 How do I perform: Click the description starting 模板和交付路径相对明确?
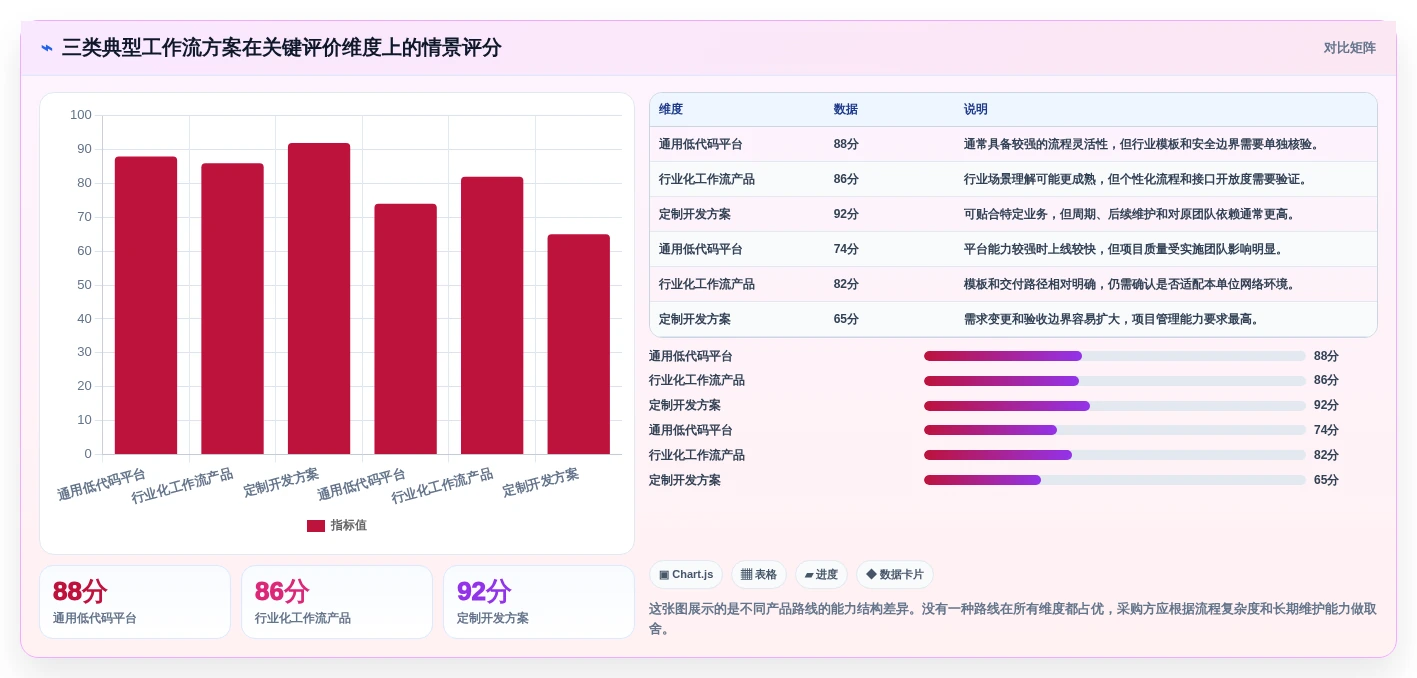click(x=1131, y=284)
